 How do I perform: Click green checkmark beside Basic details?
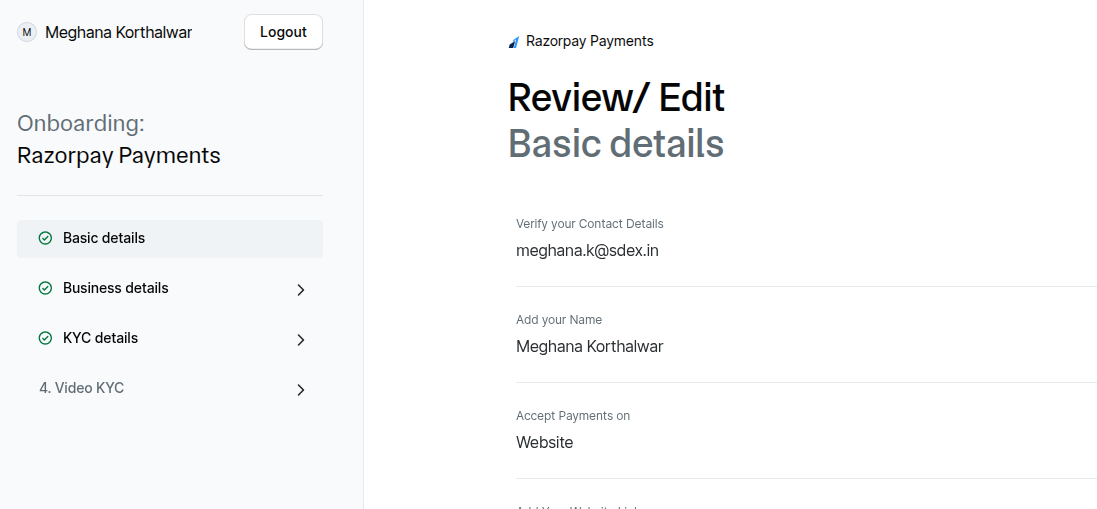click(45, 238)
